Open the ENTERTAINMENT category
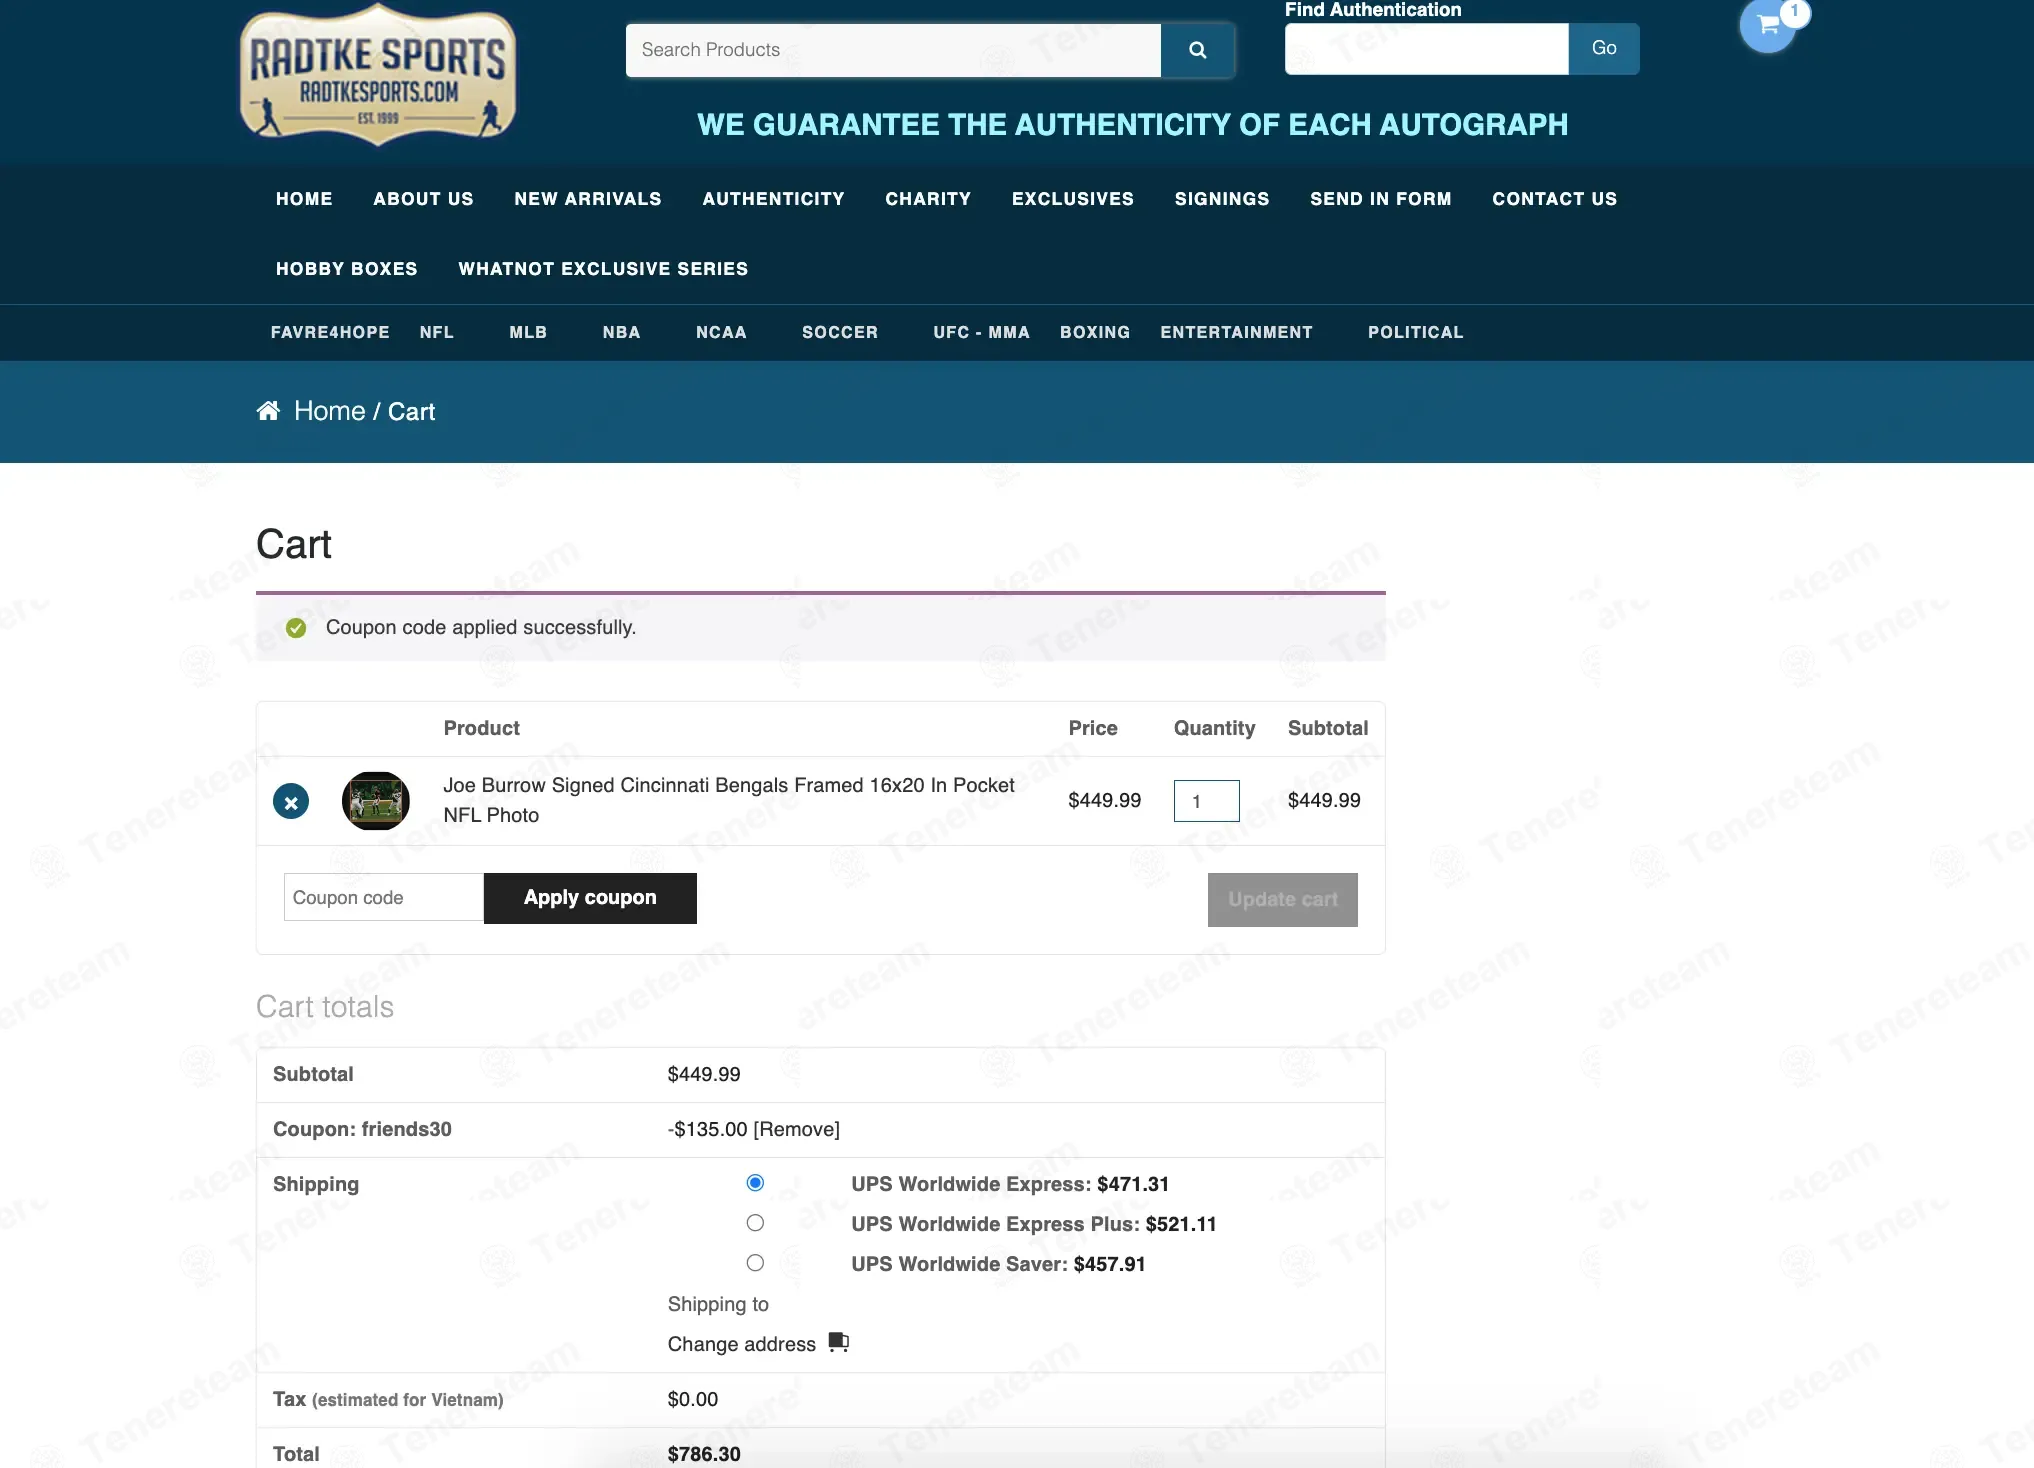This screenshot has width=2034, height=1468. [x=1236, y=332]
